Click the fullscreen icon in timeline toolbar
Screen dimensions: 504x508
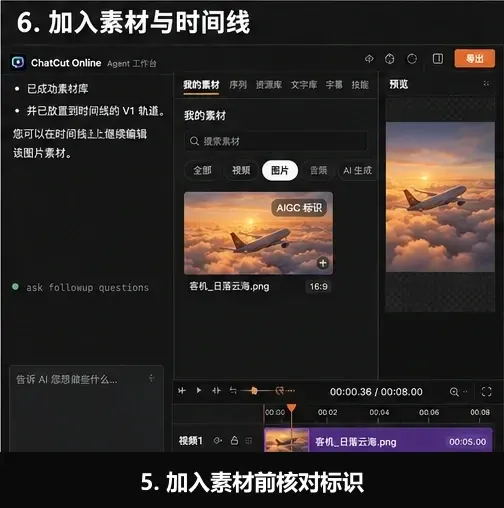click(x=487, y=392)
